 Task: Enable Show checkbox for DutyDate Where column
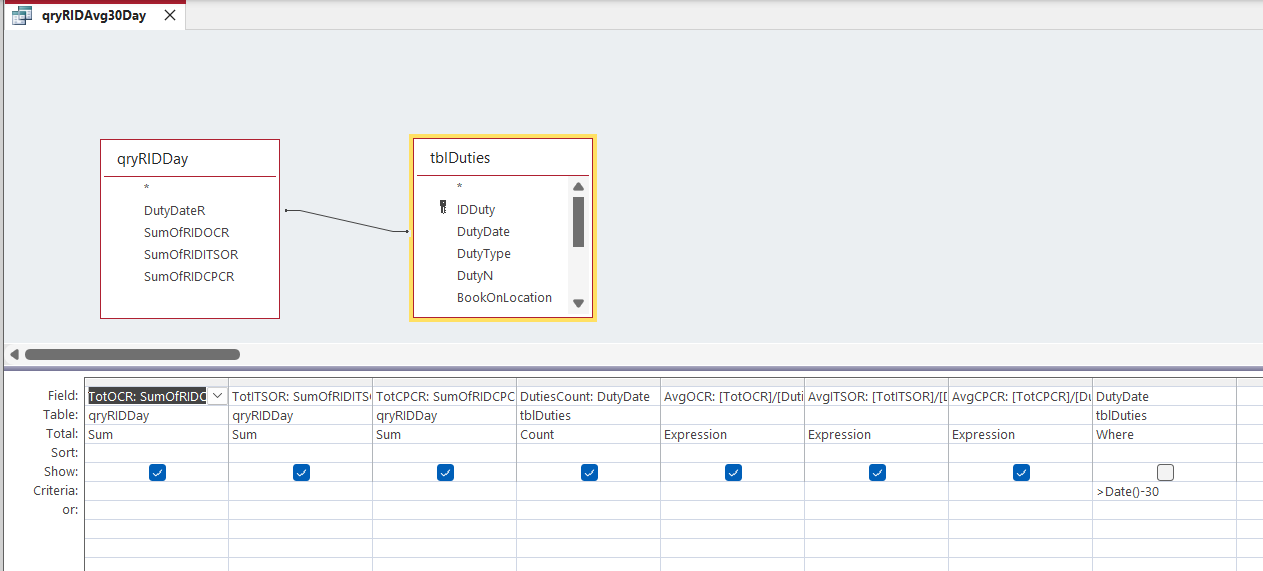(x=1165, y=472)
